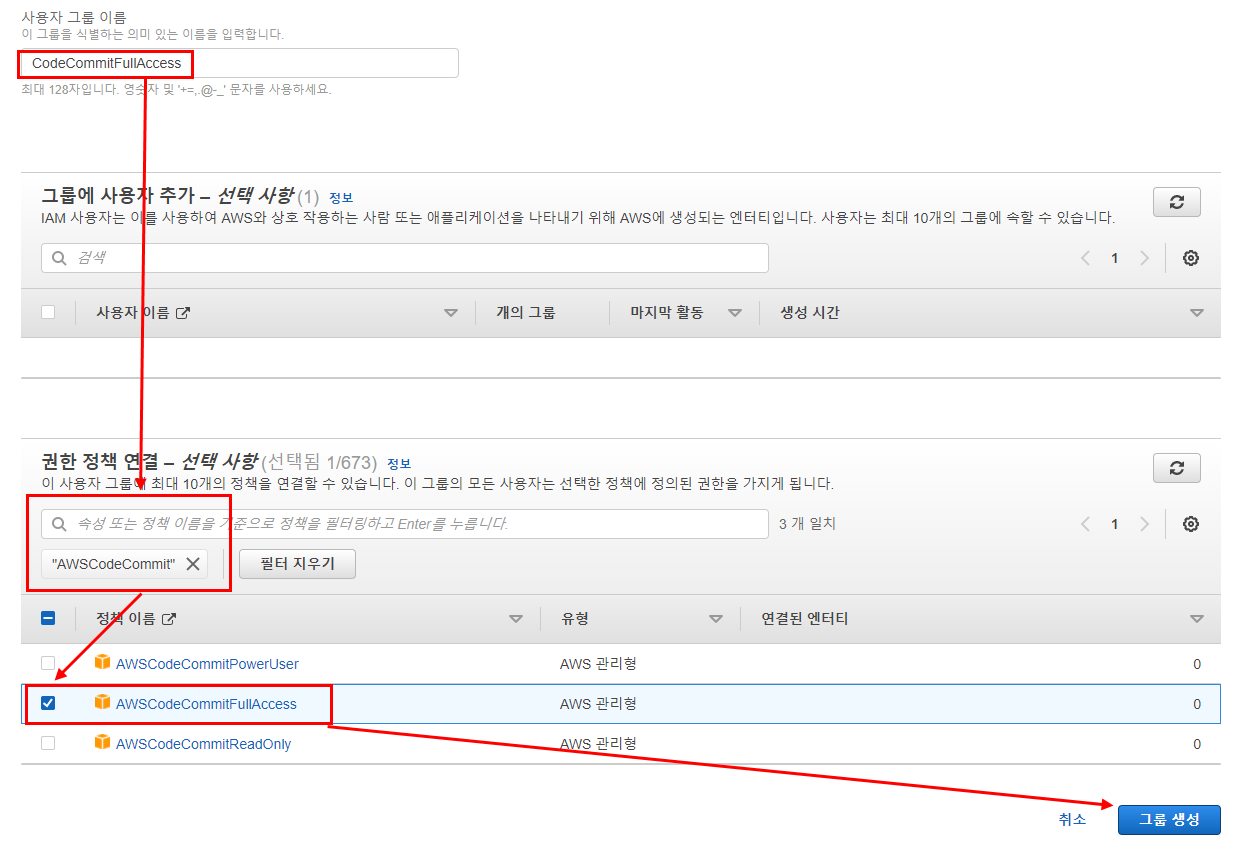The height and width of the screenshot is (844, 1248).
Task: Open 정보 link for permission policies
Action: point(399,463)
